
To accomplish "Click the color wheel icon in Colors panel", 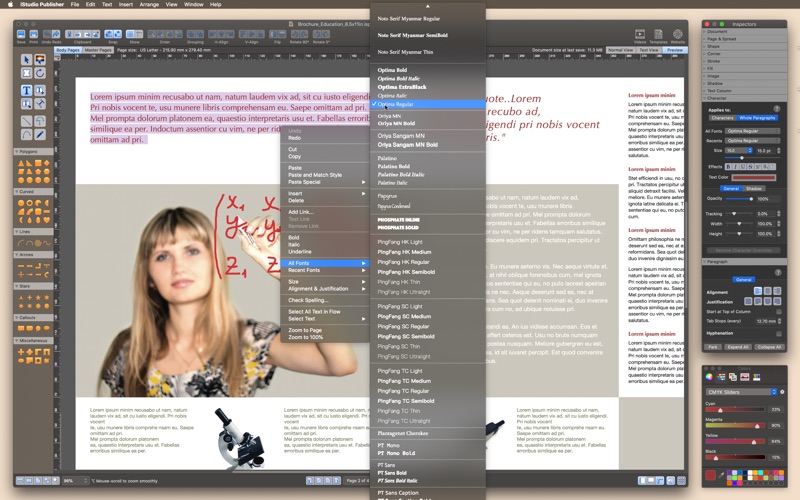I will click(709, 377).
